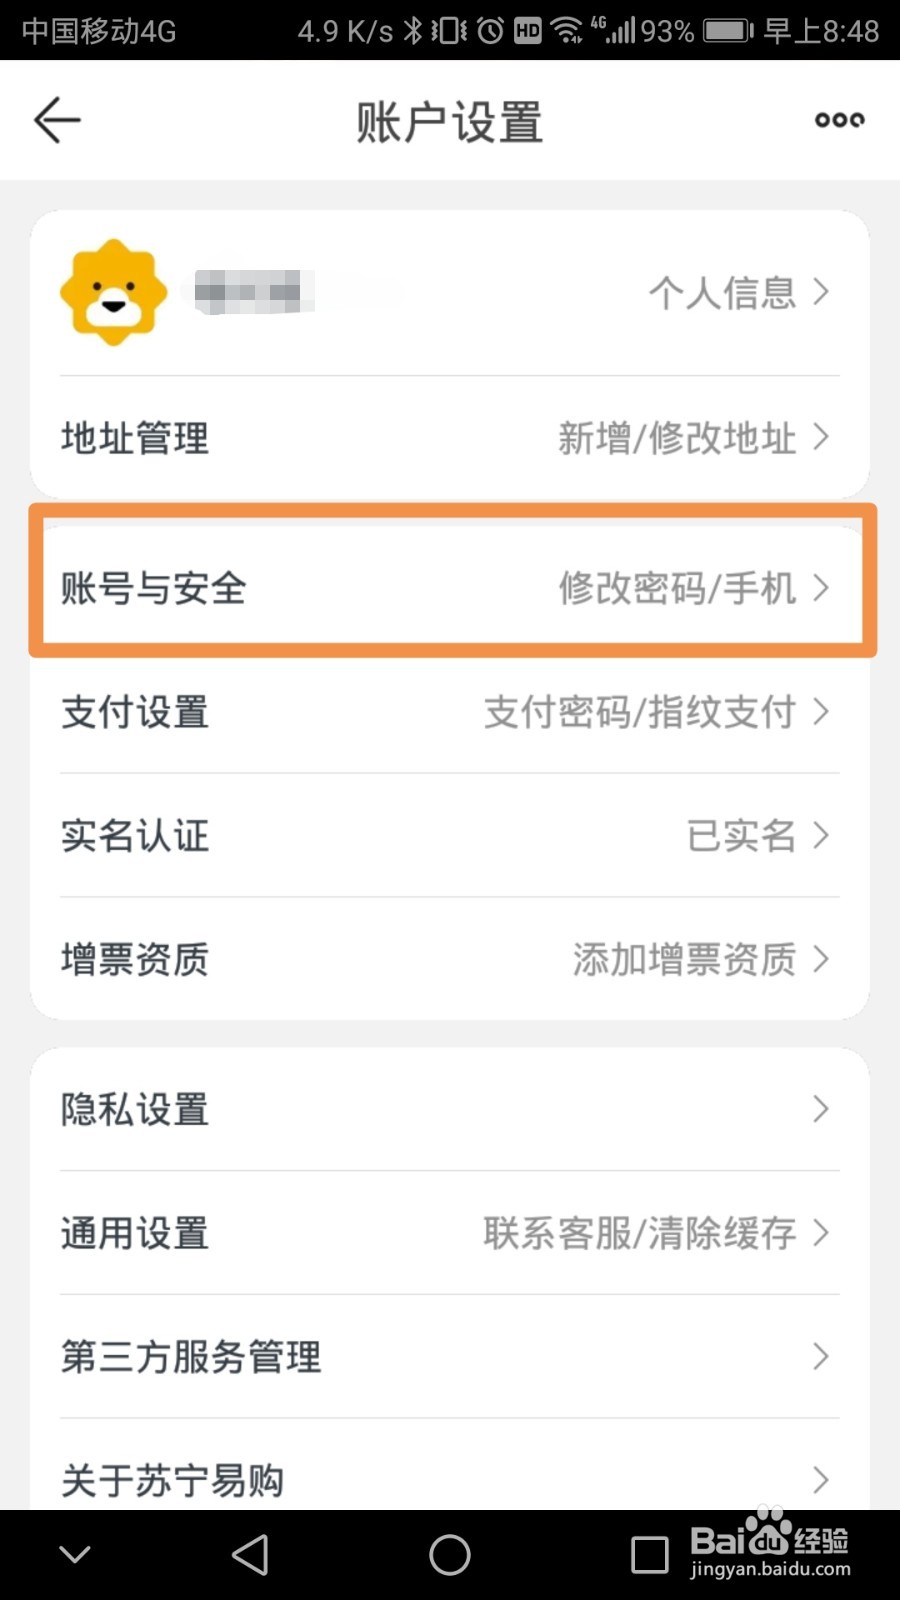
Task: Tap the yellow lion profile avatar
Action: click(x=113, y=292)
